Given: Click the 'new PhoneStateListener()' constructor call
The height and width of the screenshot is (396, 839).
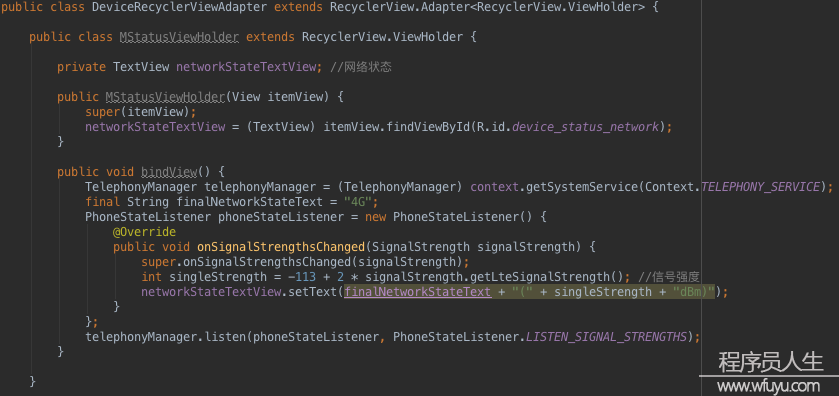Looking at the screenshot, I should (449, 217).
